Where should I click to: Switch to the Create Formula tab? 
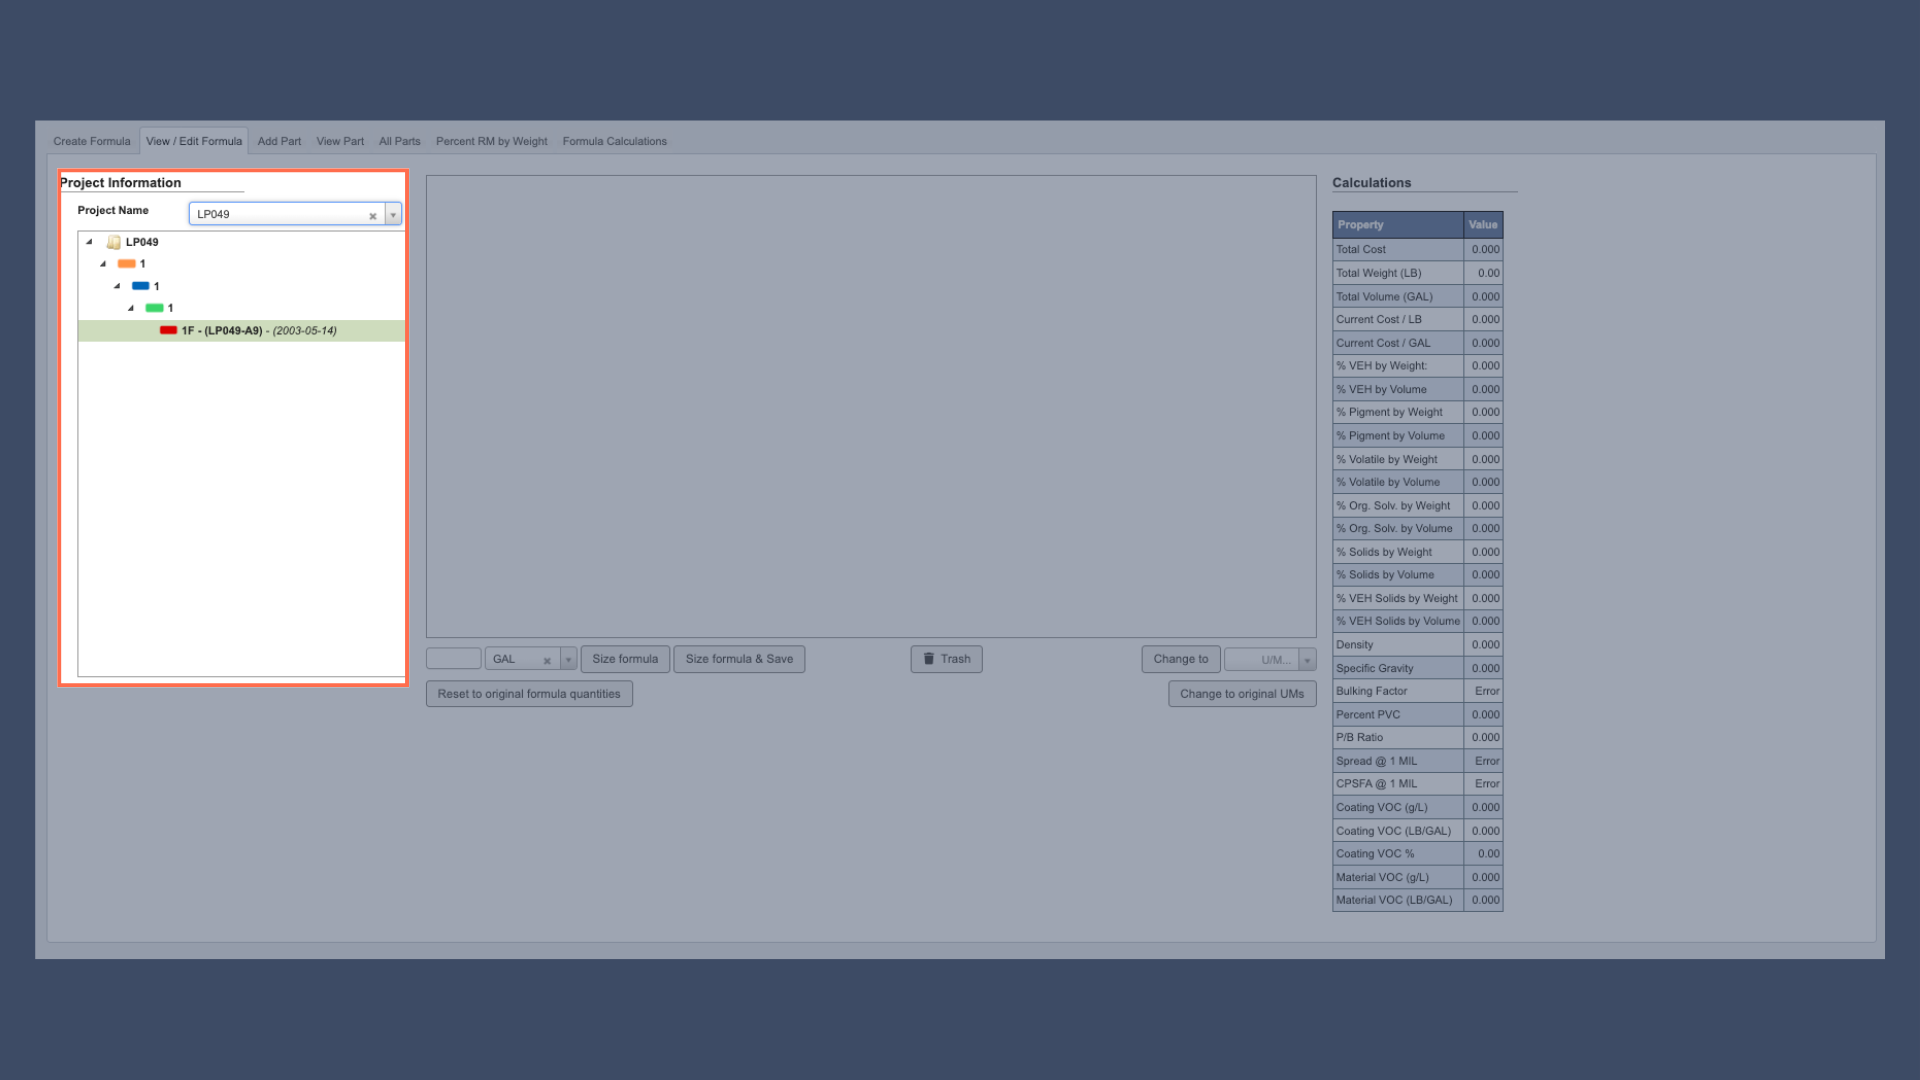click(91, 141)
